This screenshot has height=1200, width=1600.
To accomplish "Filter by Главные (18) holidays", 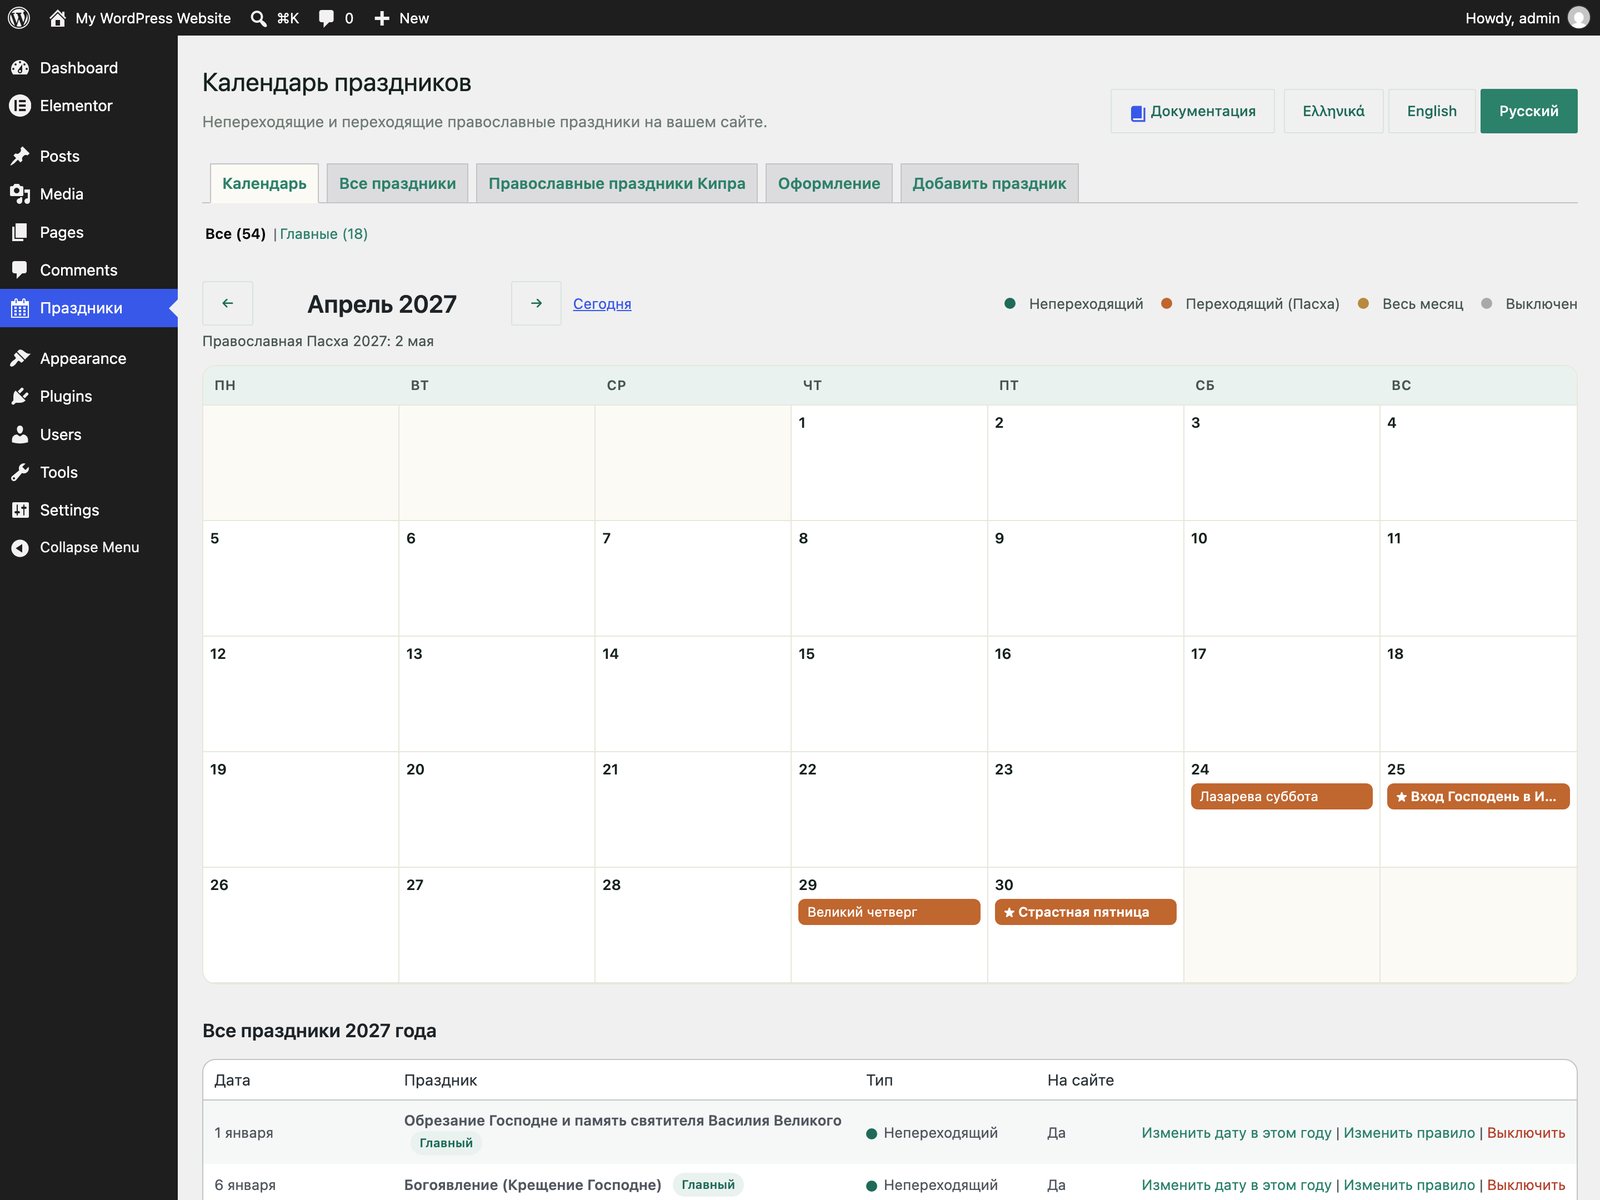I will [x=324, y=234].
